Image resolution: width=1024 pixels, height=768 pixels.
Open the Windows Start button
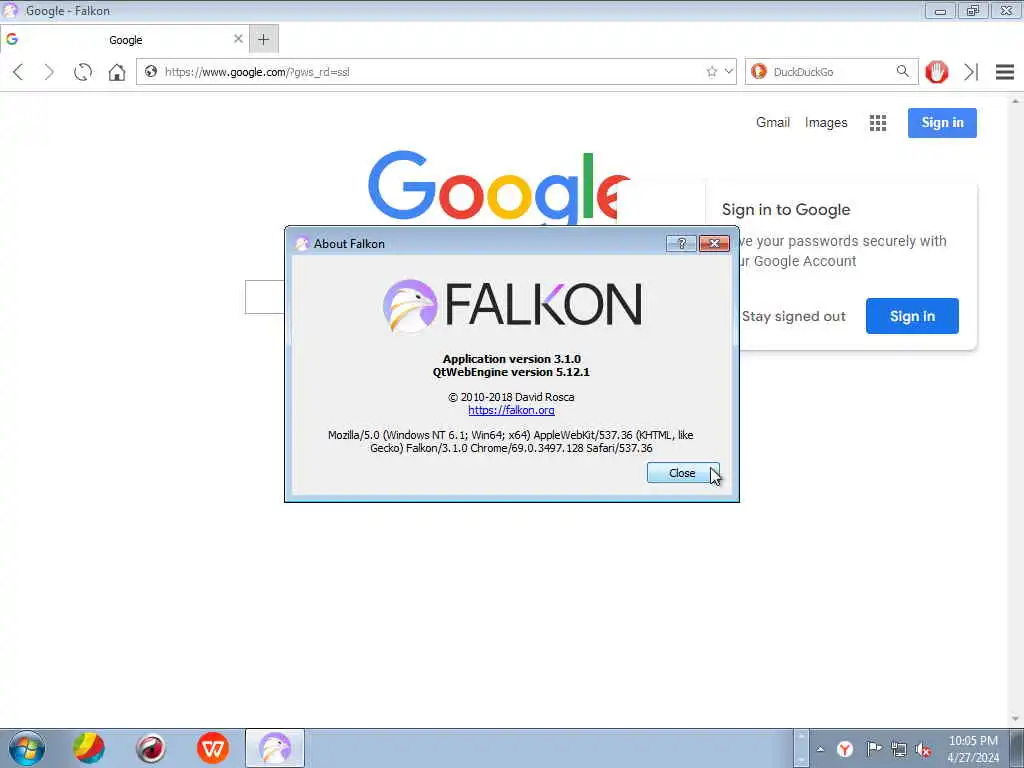tap(27, 748)
